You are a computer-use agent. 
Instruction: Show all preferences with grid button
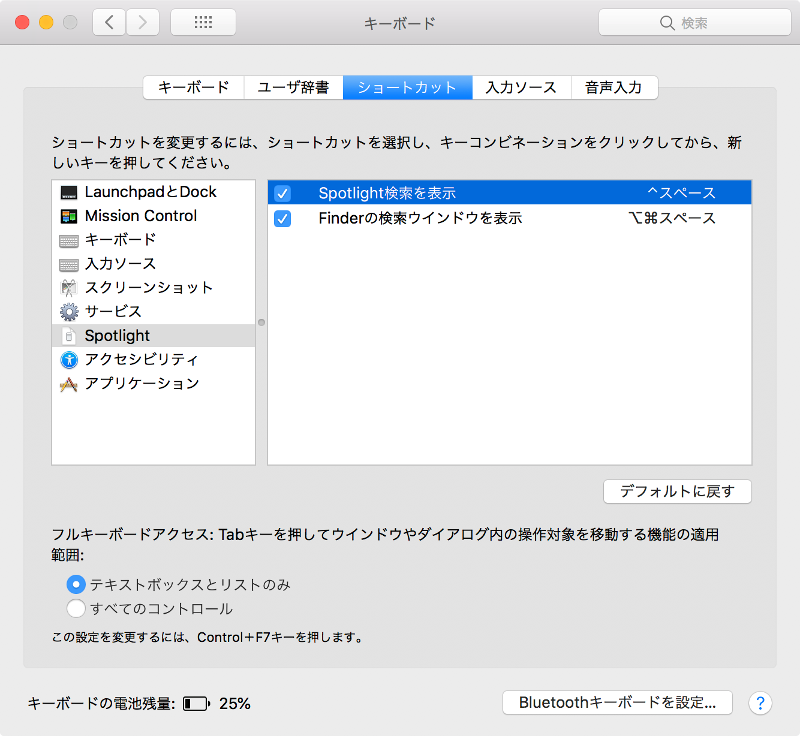pyautogui.click(x=203, y=22)
